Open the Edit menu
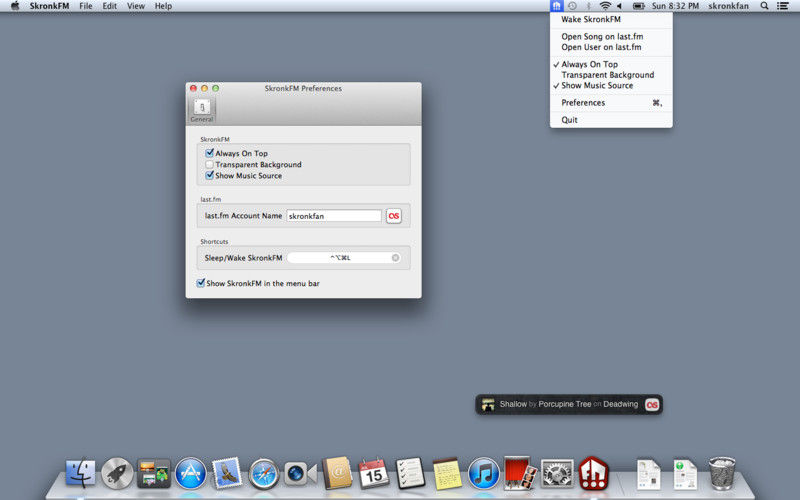Screen dimensions: 800x500 click(x=109, y=6)
